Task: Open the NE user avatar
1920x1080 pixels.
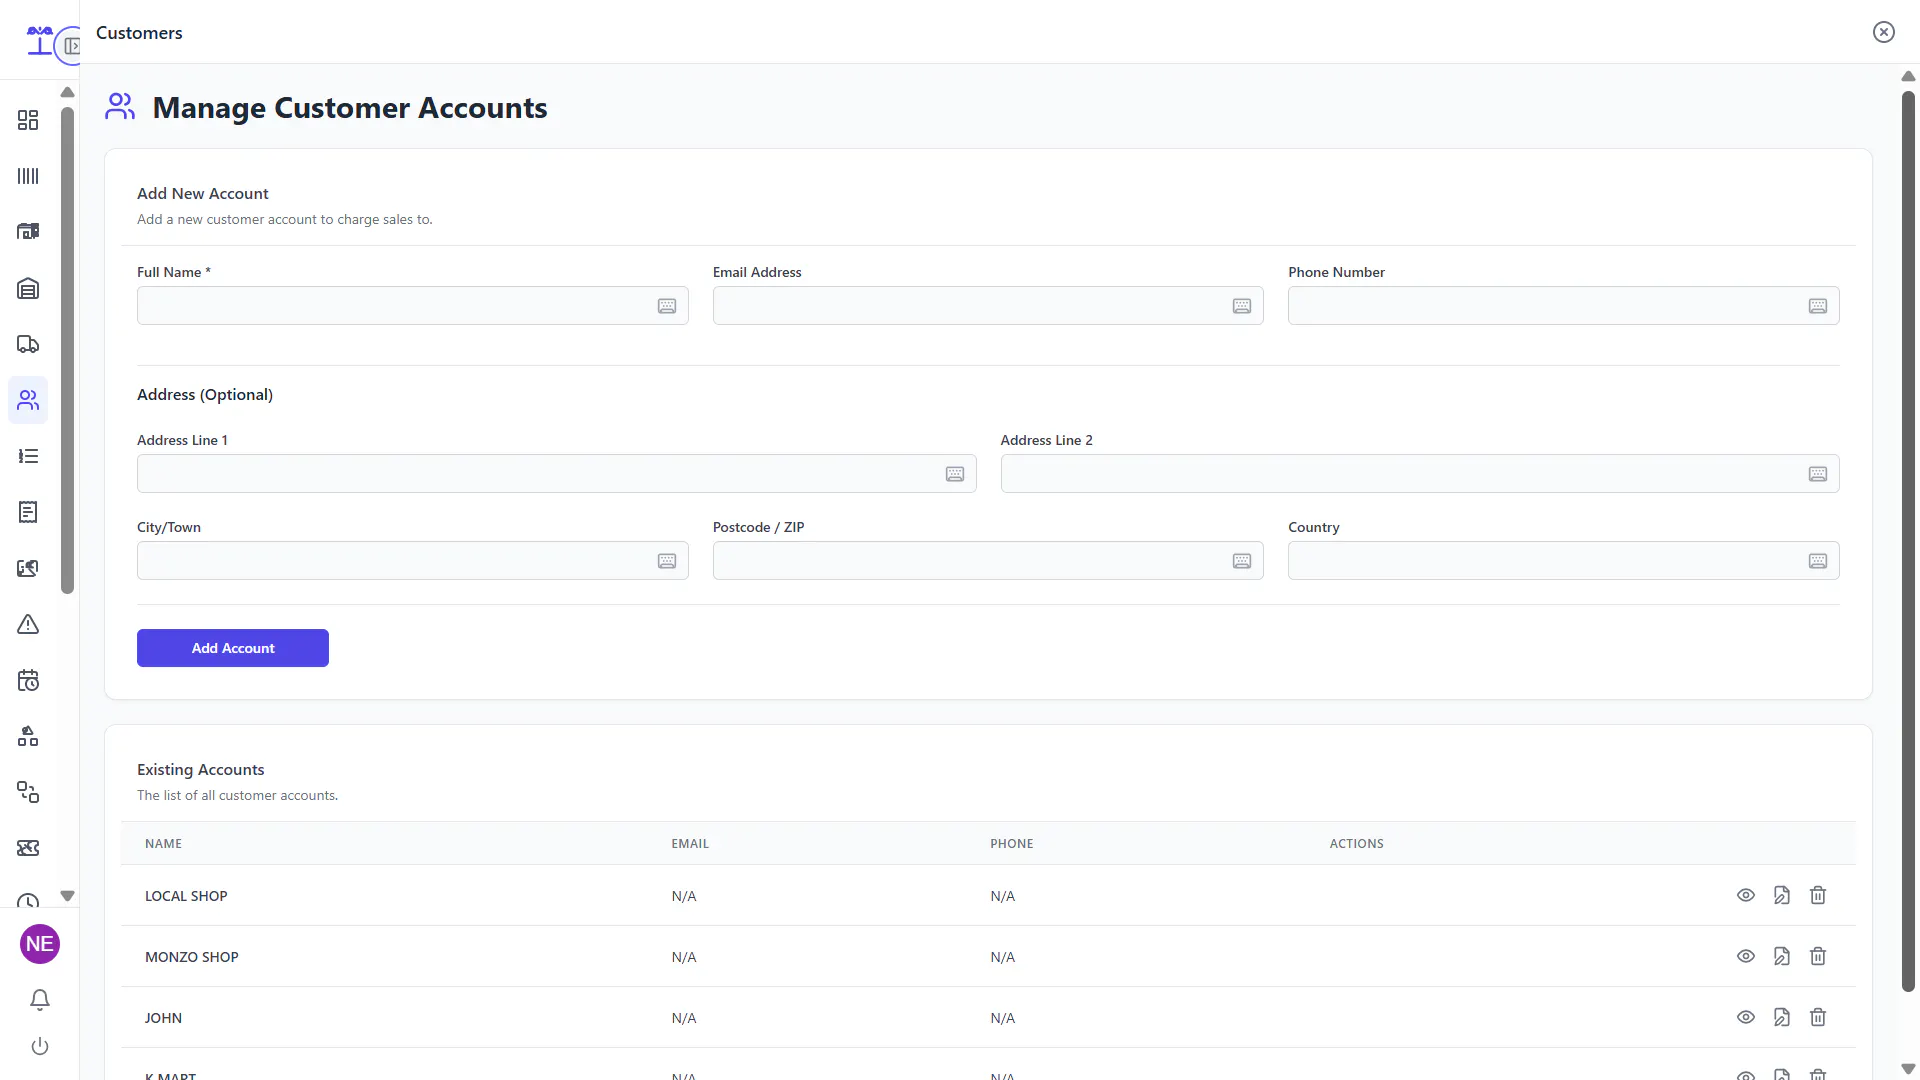Action: click(40, 944)
